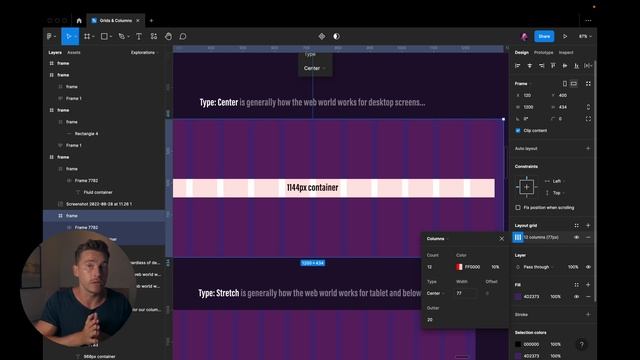Select the Comment tool
Screen dimensions: 640x360
click(x=183, y=36)
